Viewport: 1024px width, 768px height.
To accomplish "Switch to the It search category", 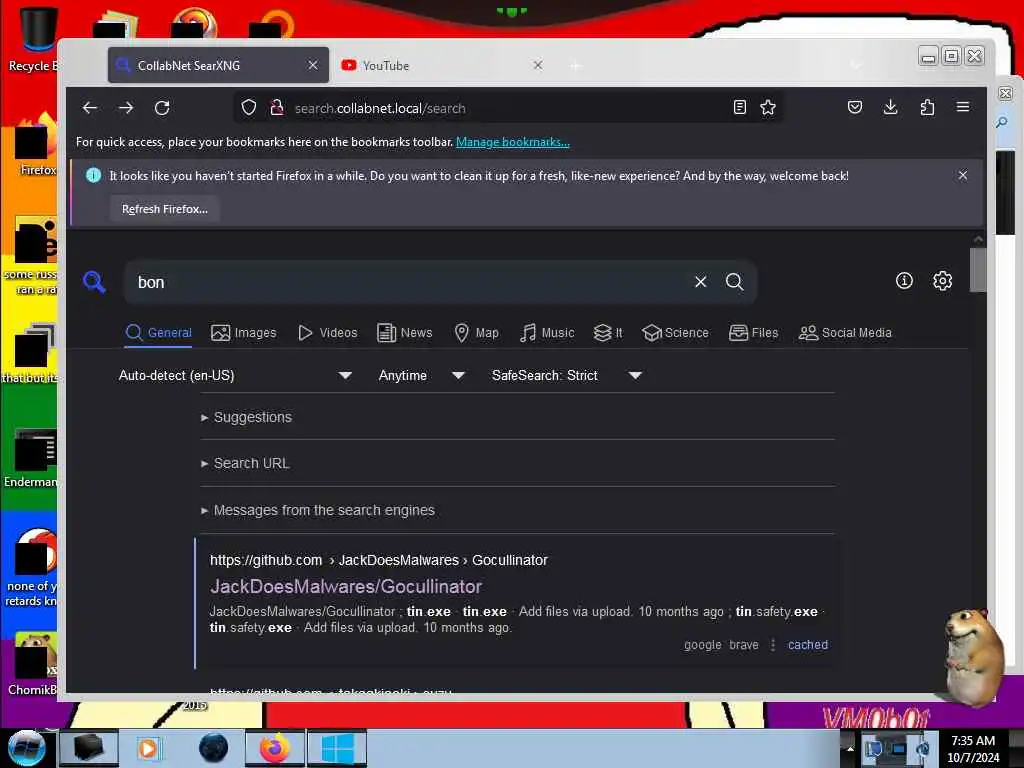I will 608,333.
